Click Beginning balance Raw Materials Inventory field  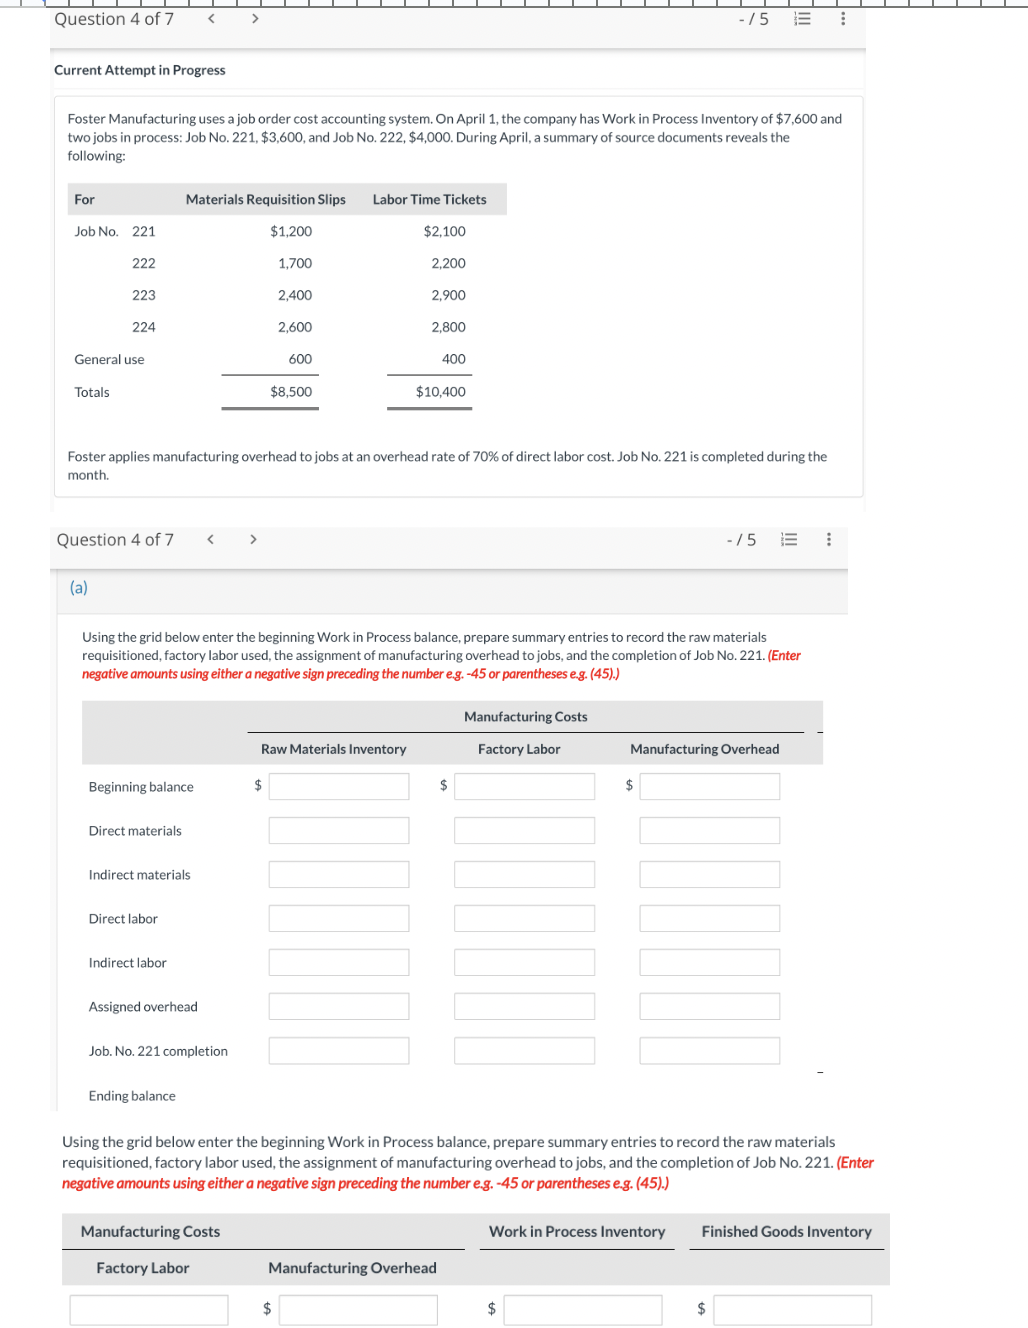338,786
